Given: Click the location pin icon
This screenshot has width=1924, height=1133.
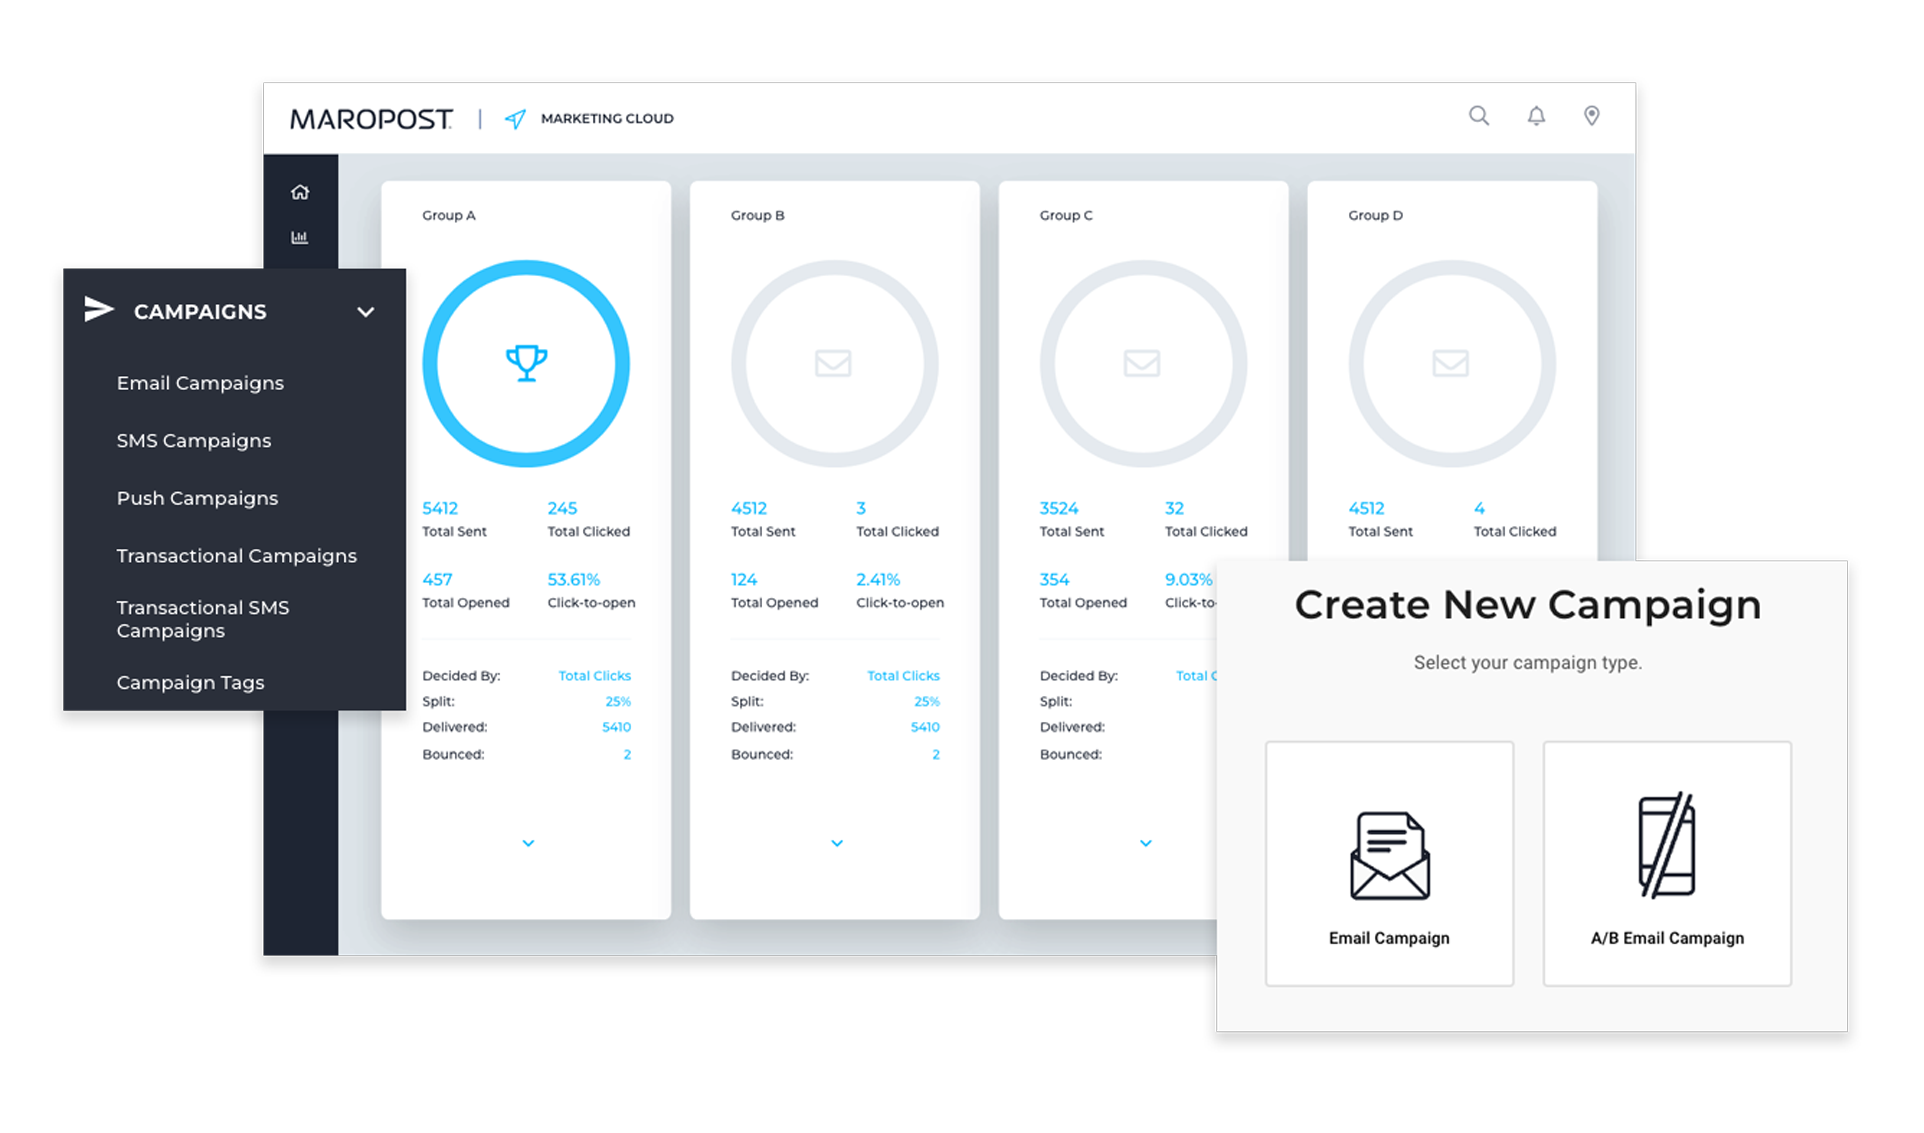Looking at the screenshot, I should (1591, 116).
